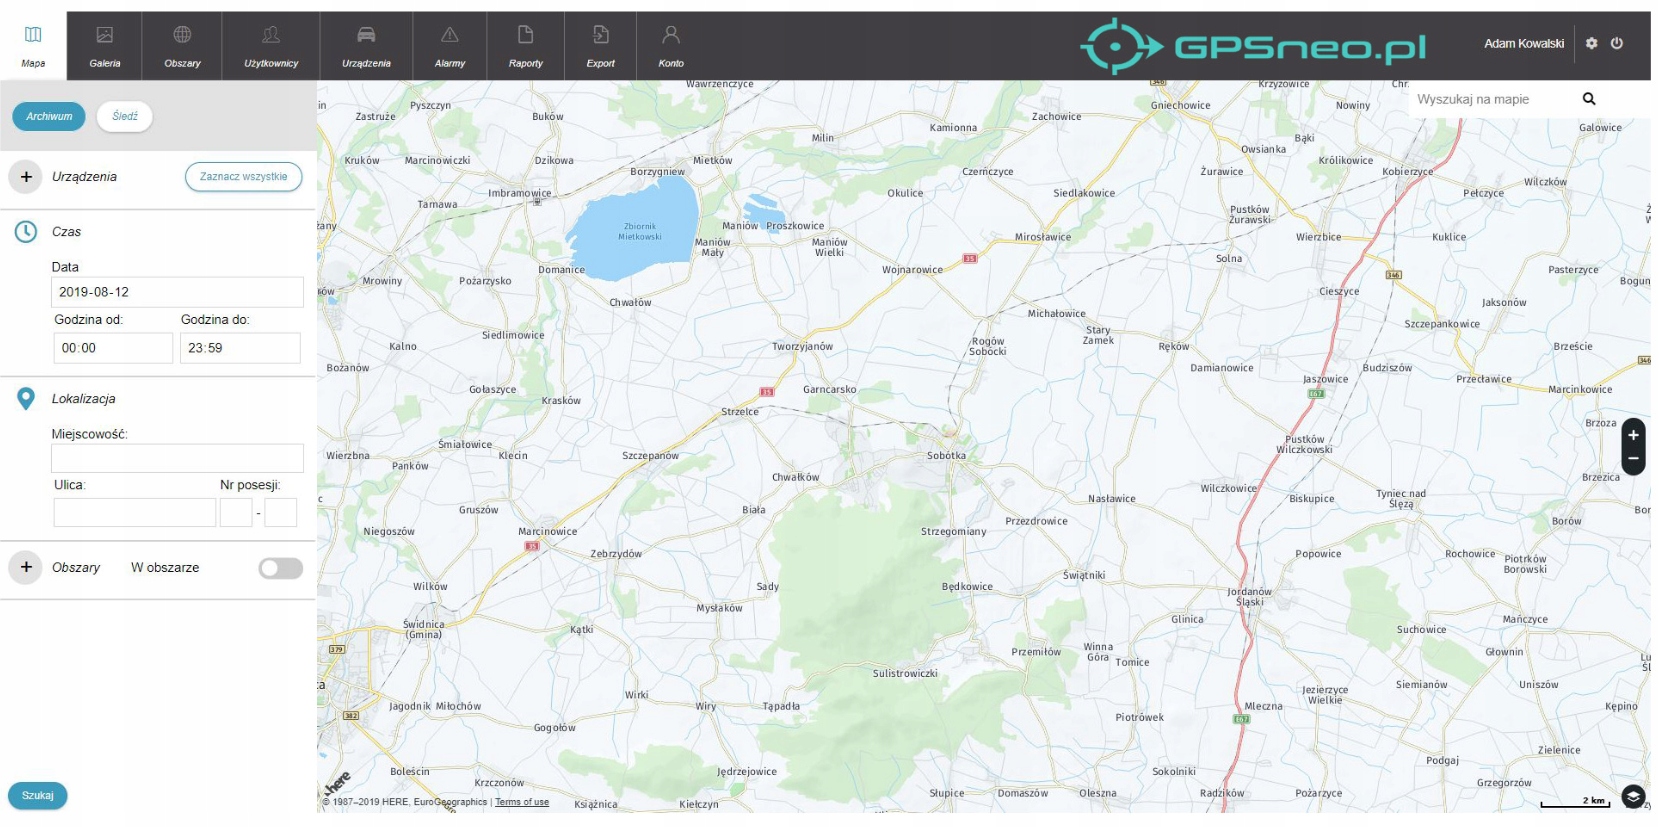
Task: Click the Jordanów Śląski label
Action: pyautogui.click(x=1249, y=597)
